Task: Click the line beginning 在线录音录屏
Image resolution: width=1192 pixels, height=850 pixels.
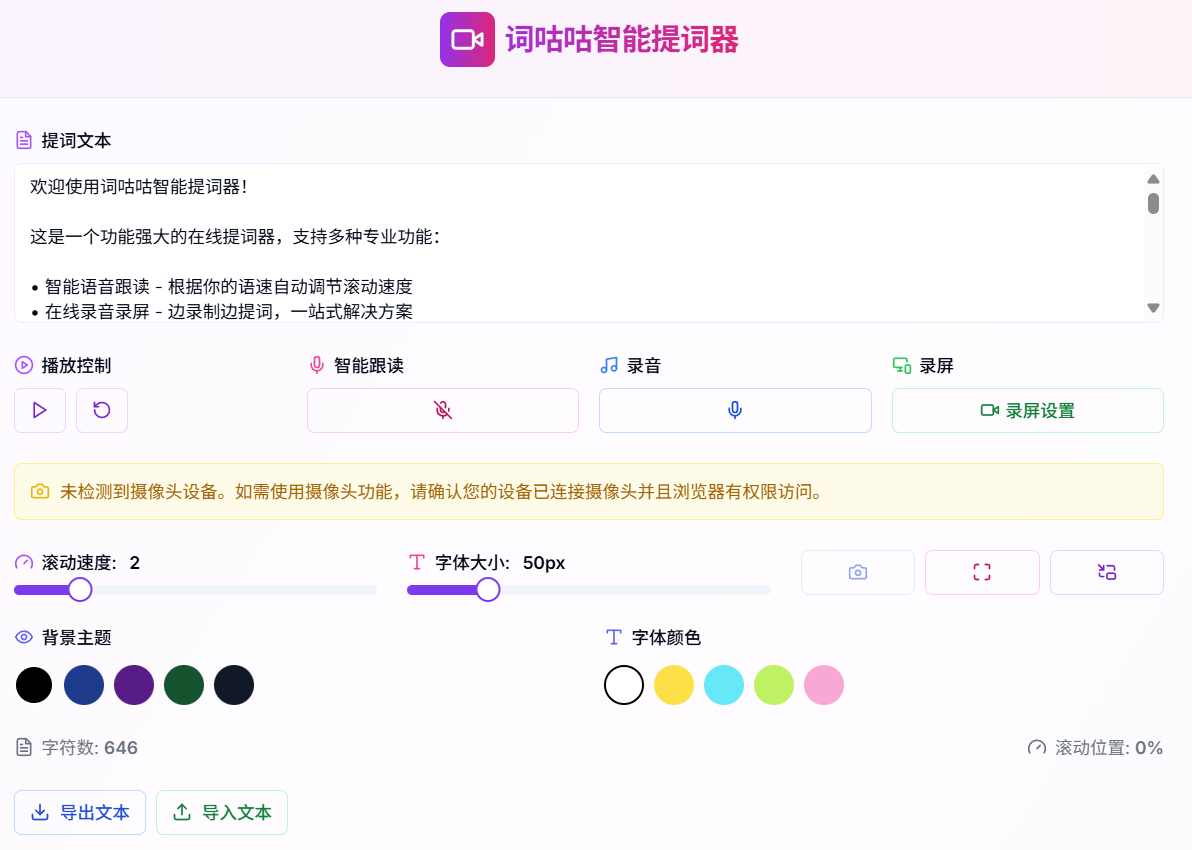Action: pyautogui.click(x=222, y=312)
